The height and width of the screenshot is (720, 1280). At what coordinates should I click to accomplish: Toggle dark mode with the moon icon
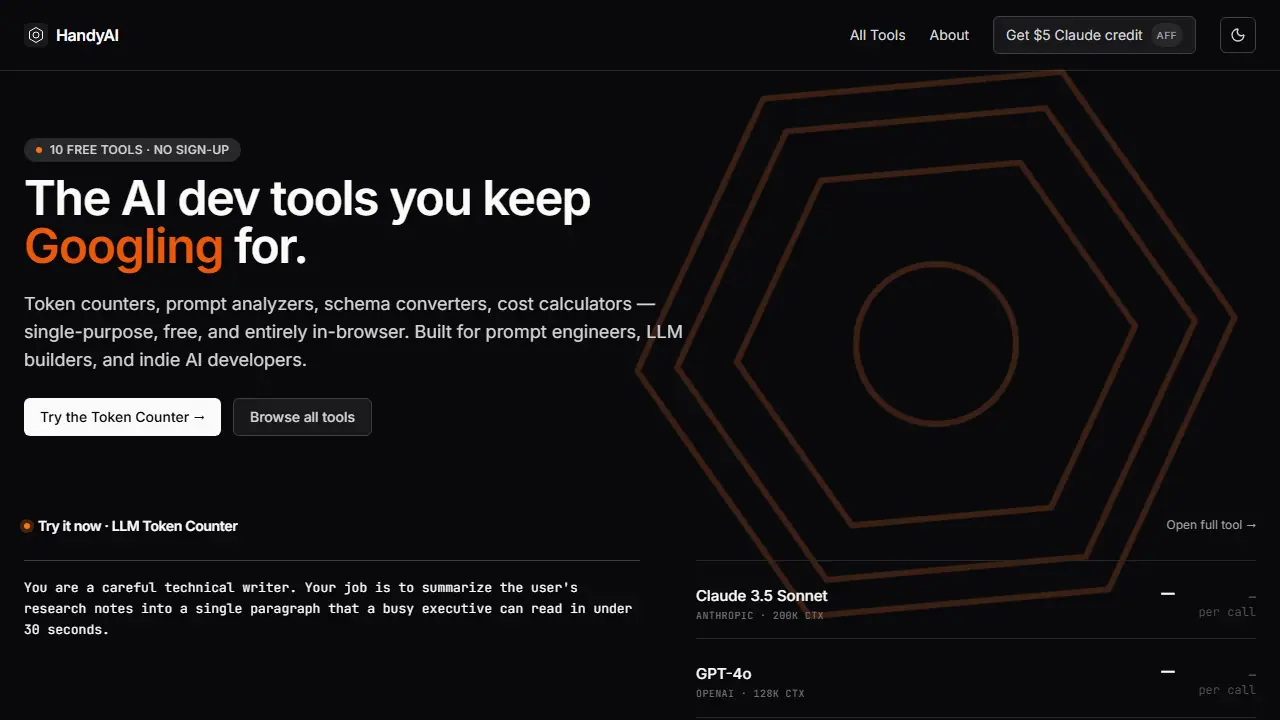coord(1238,35)
